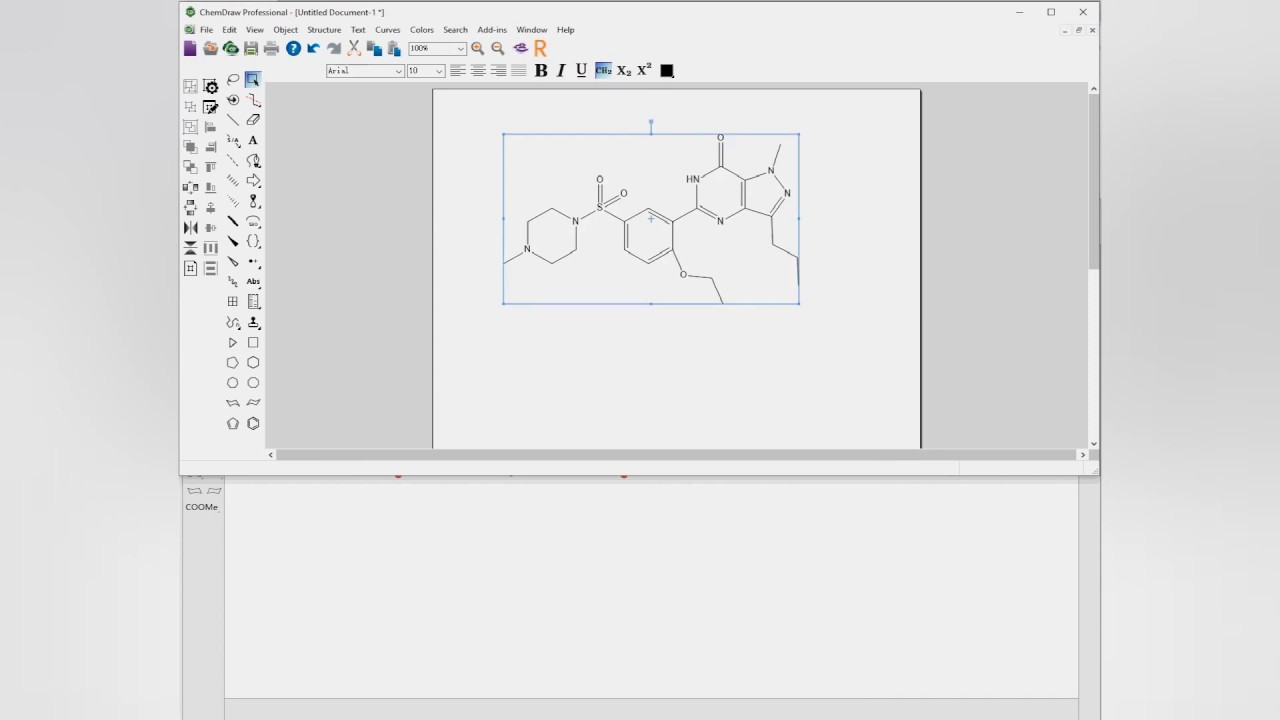Select the Templates stamp tool
The height and width of the screenshot is (720, 1280).
point(253,322)
